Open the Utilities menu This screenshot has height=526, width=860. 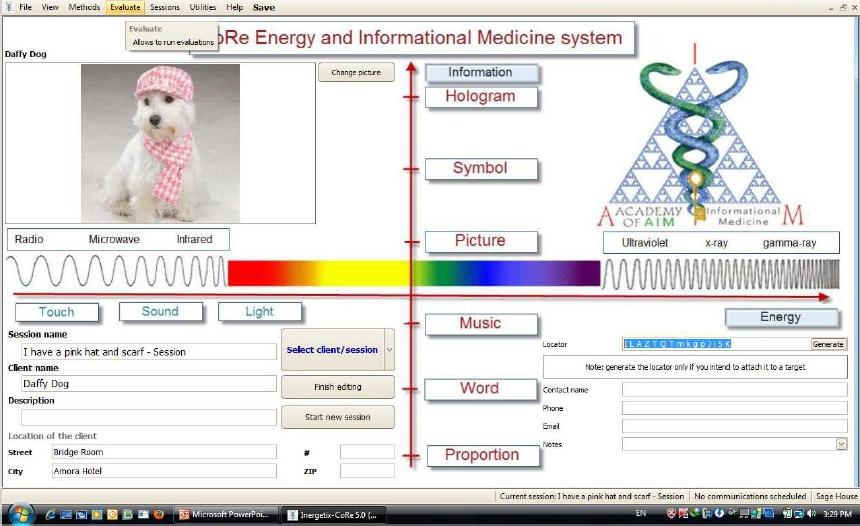203,7
